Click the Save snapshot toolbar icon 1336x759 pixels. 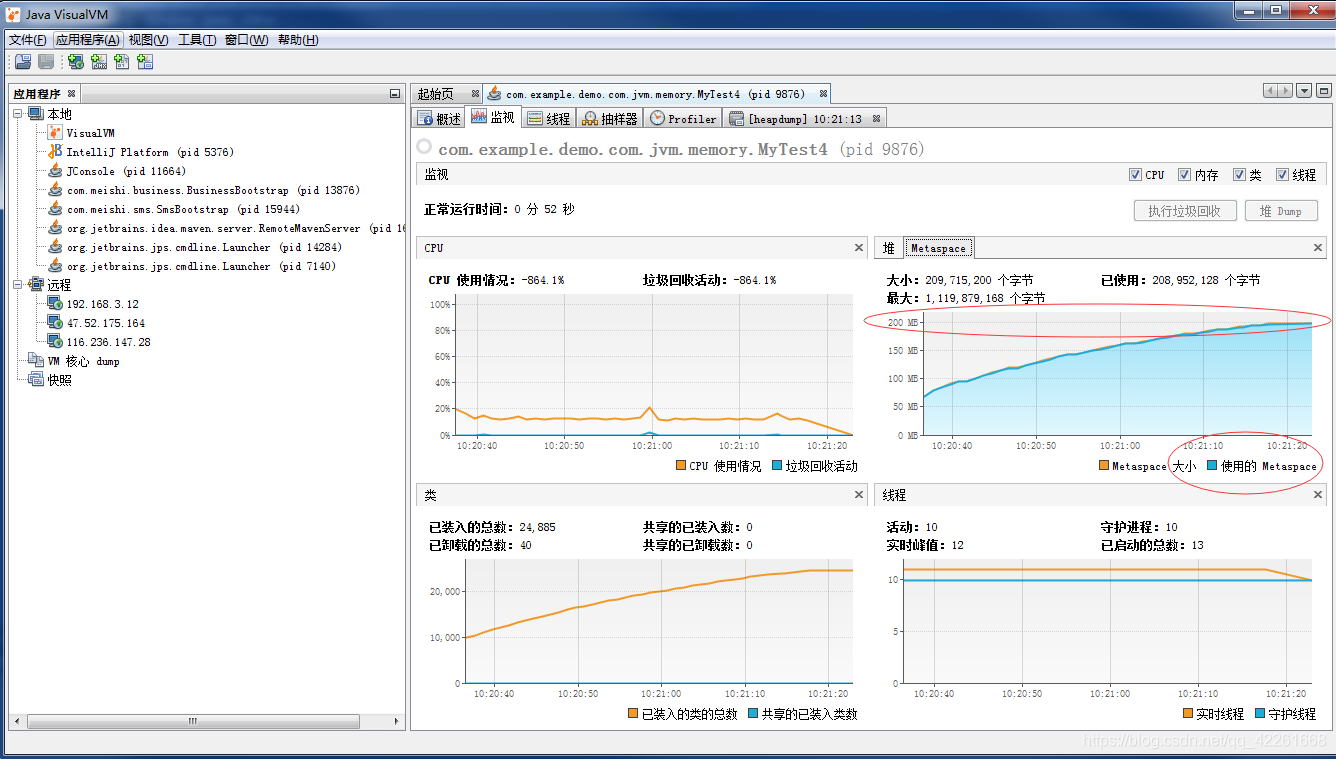[x=46, y=62]
